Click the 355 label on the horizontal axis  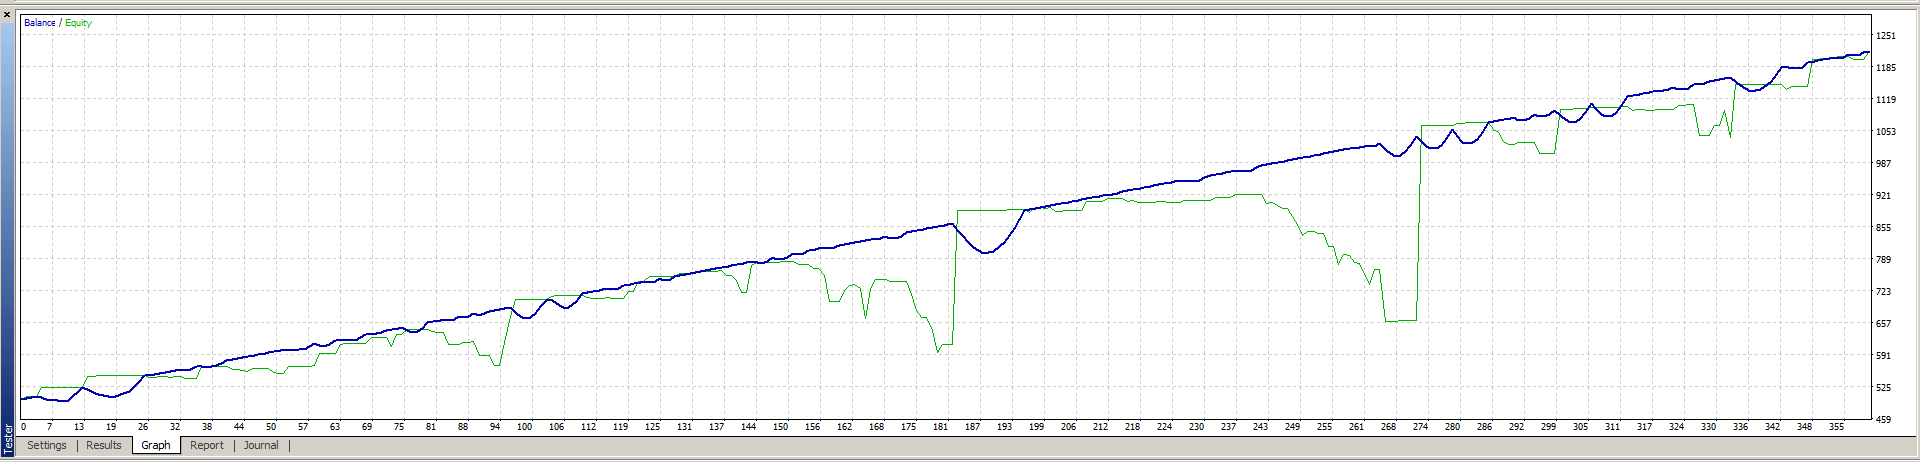[x=1836, y=427]
